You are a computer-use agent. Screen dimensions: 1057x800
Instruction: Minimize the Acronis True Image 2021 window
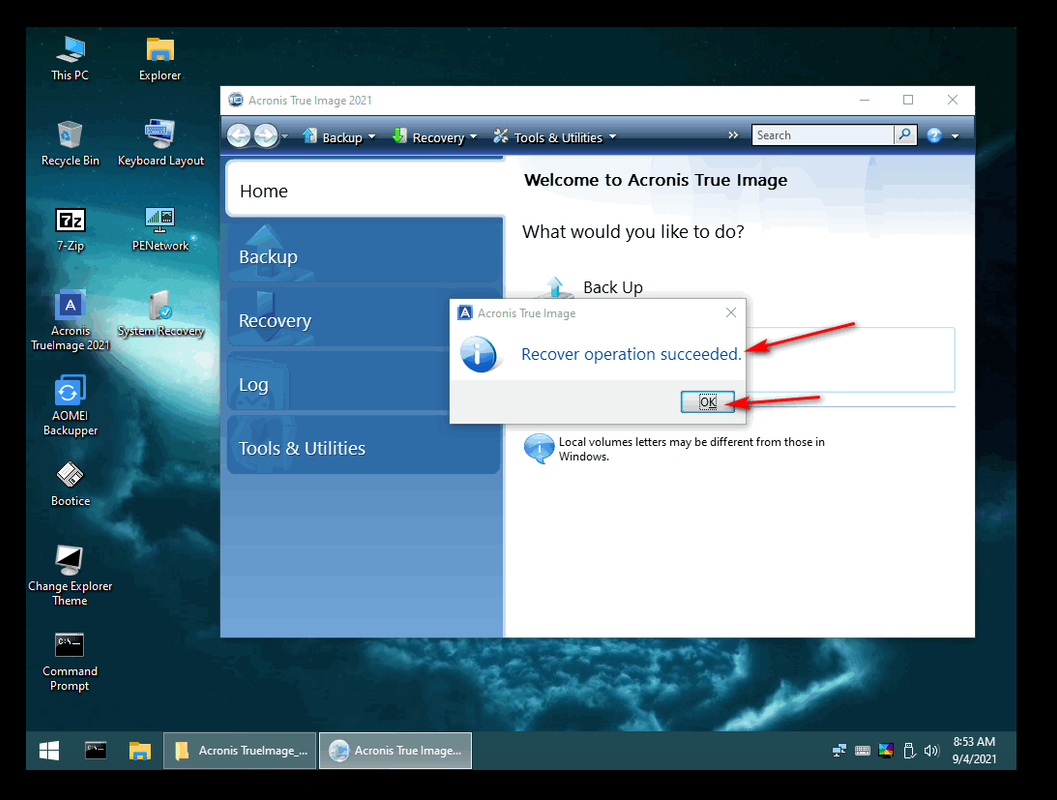coord(864,100)
